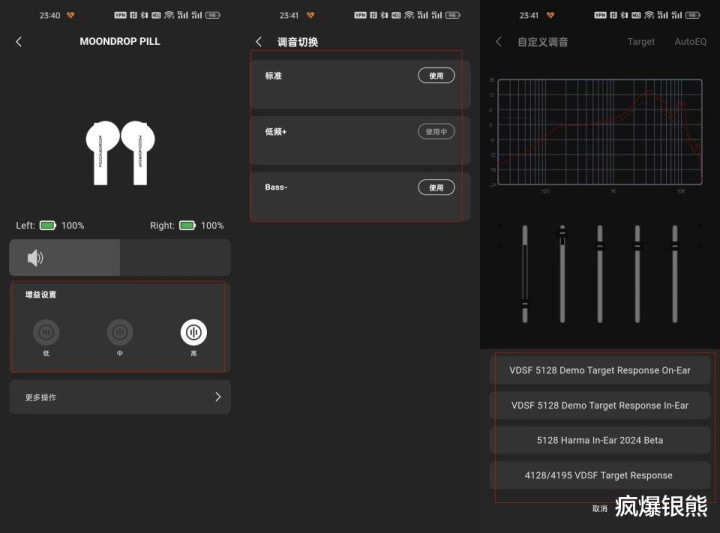Tap the earbuds product image
Image resolution: width=720 pixels, height=533 pixels.
120,153
